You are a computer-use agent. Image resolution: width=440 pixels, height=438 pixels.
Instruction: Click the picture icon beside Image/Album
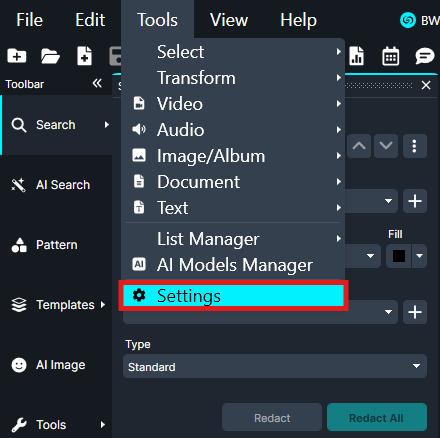[x=139, y=155]
